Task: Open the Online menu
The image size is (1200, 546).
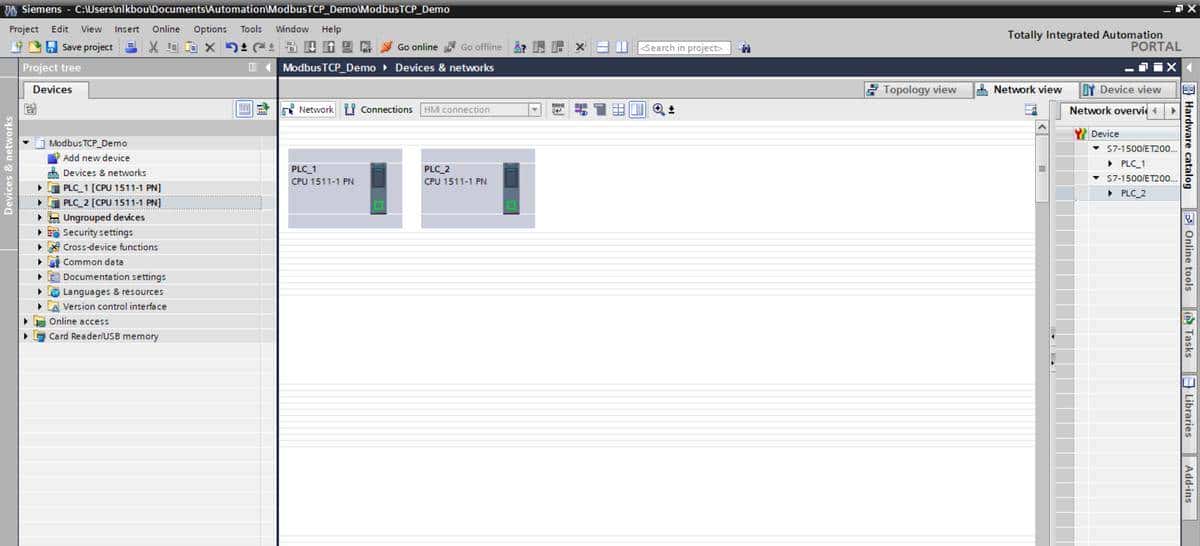Action: [166, 29]
